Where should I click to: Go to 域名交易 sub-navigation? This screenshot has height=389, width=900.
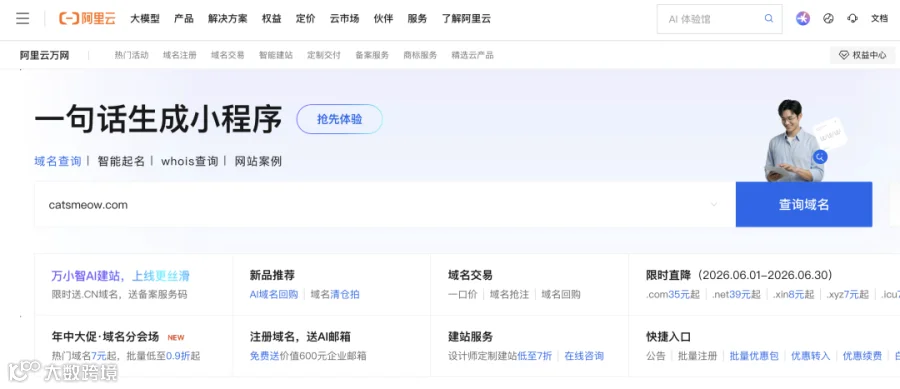click(x=228, y=56)
